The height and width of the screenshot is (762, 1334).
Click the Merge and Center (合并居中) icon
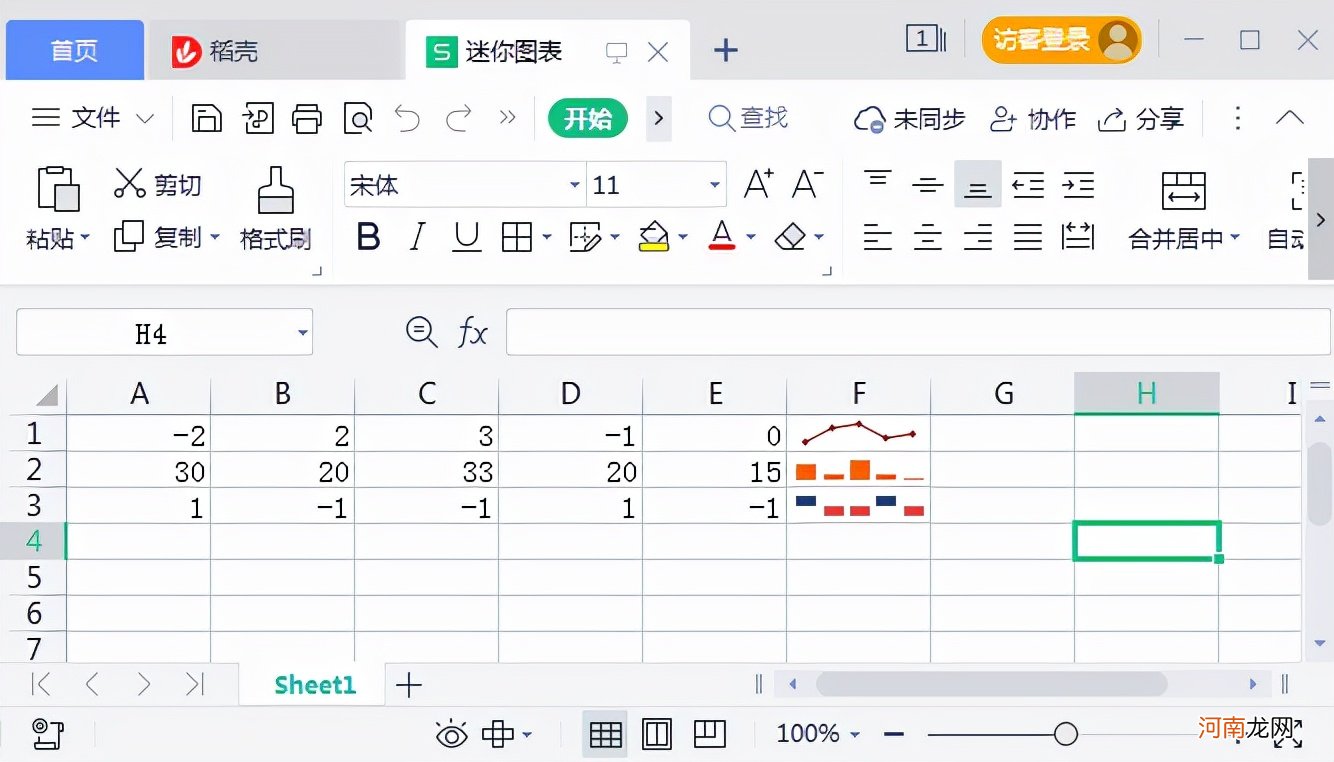coord(1184,190)
